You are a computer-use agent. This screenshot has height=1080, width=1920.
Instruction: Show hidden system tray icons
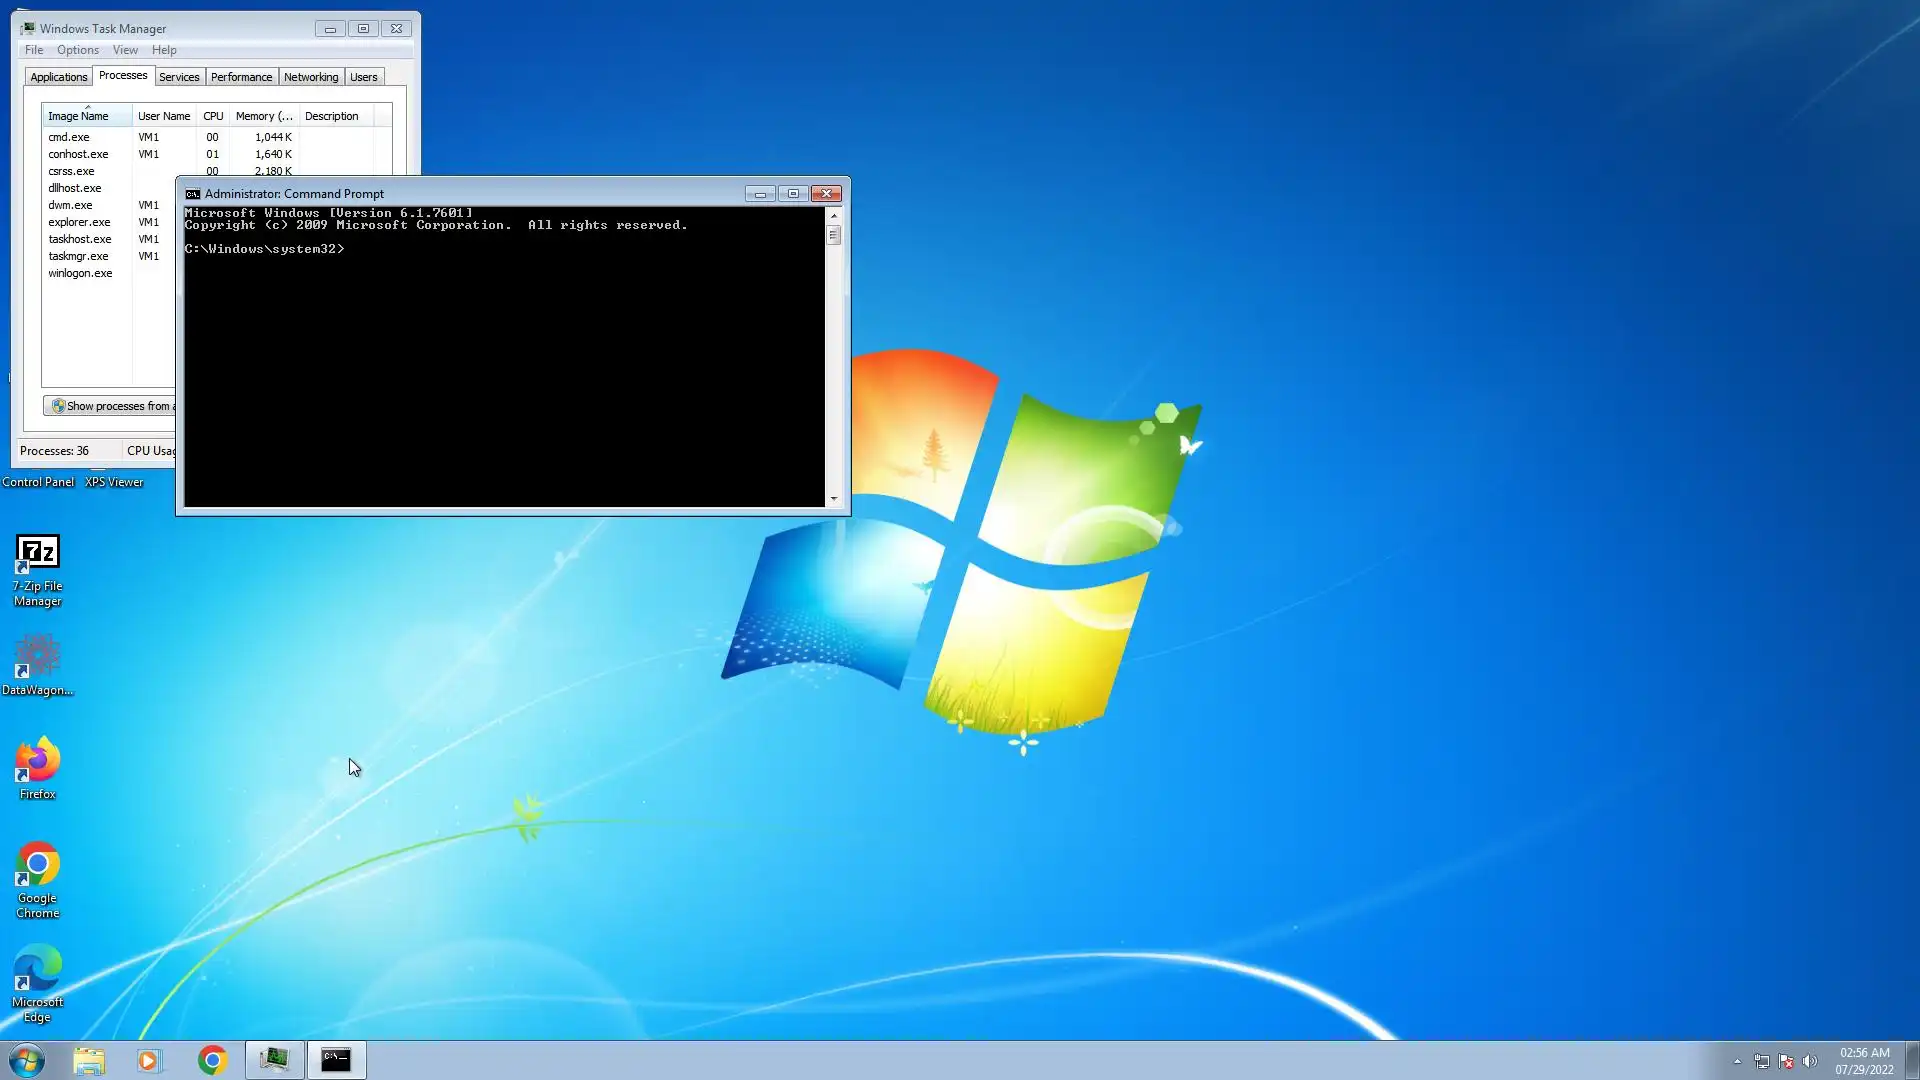click(1737, 1061)
